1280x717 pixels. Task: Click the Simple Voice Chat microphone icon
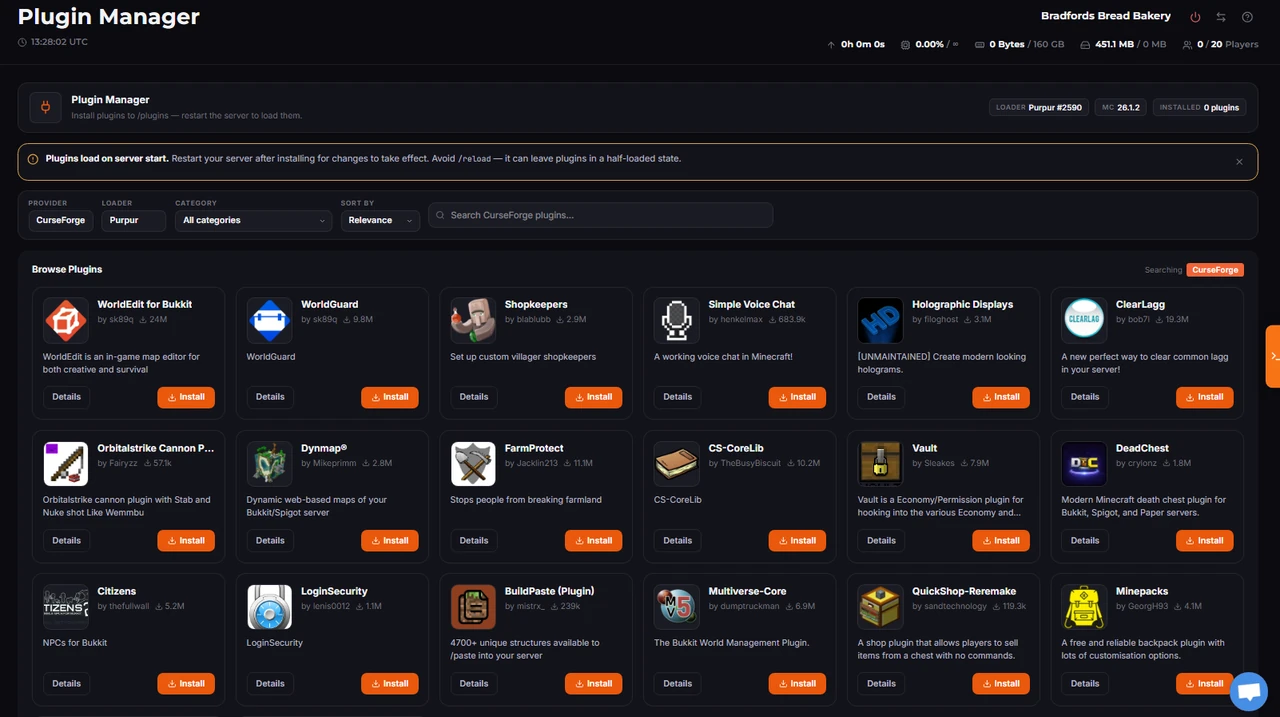point(677,320)
